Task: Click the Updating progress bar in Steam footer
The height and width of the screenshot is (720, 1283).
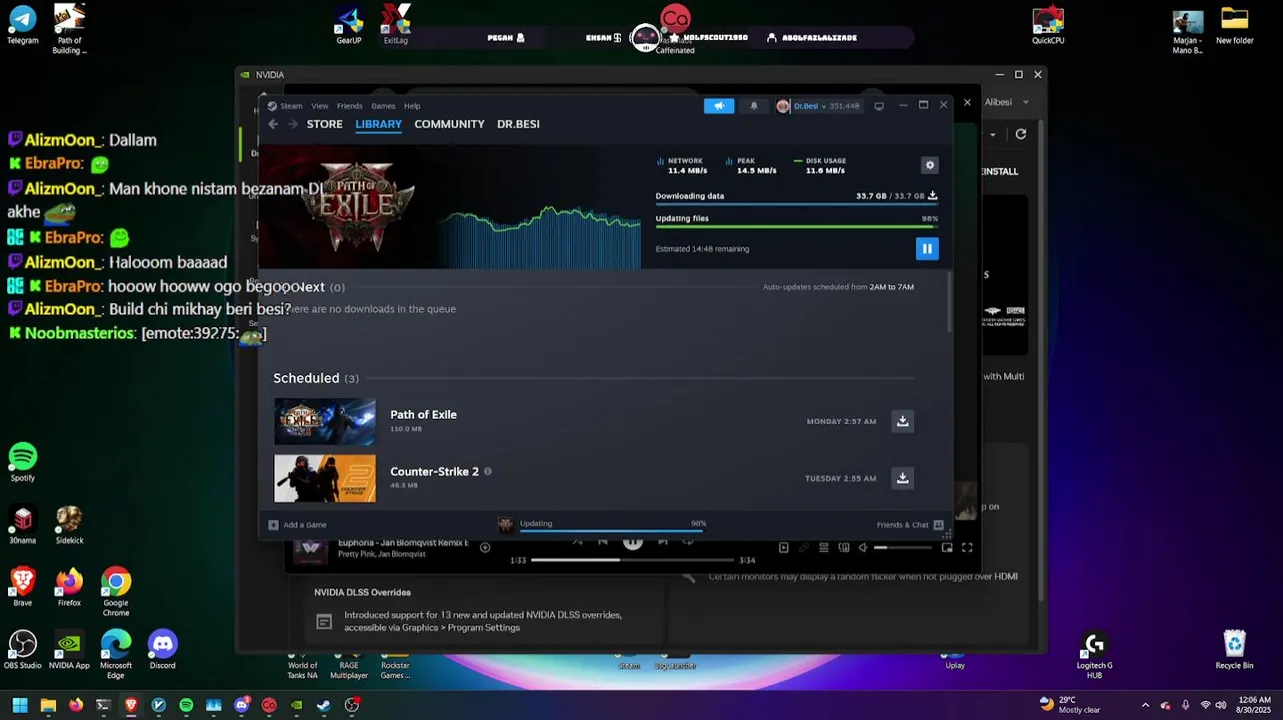Action: 613,530
